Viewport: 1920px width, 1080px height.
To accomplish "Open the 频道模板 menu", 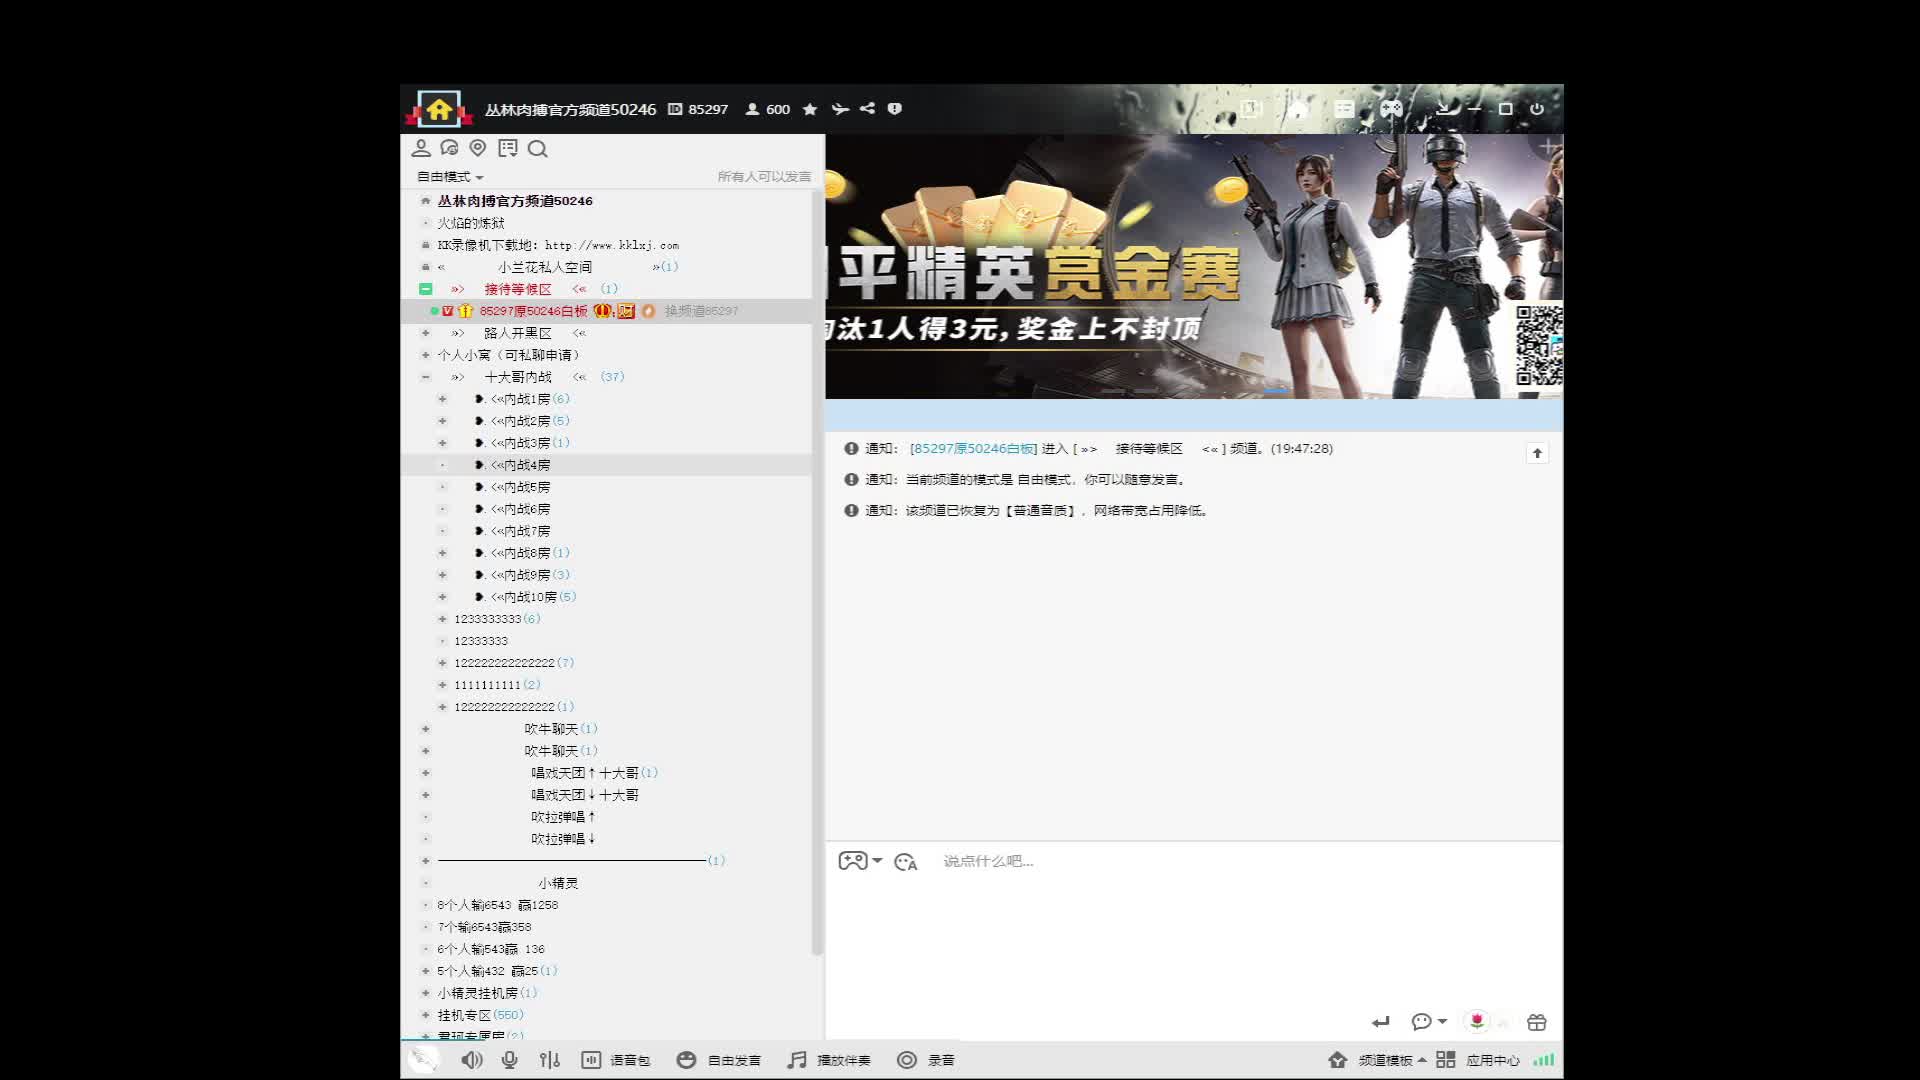I will (1385, 1060).
